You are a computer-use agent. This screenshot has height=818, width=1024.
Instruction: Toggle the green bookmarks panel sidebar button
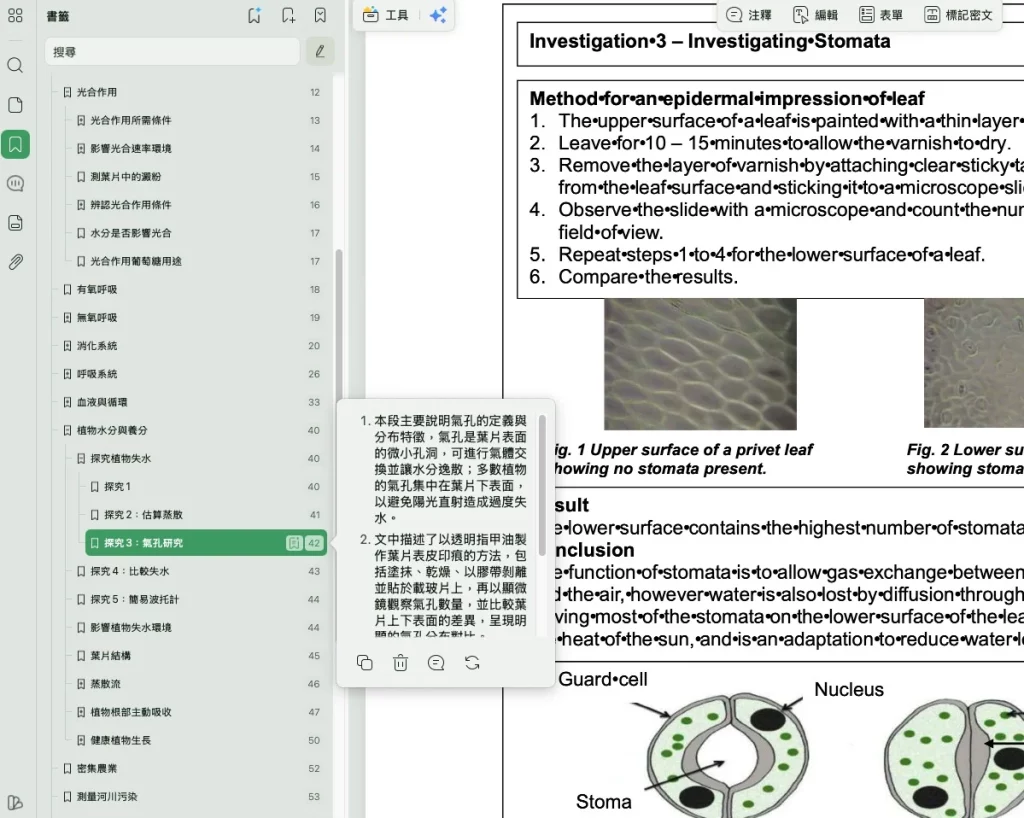click(x=15, y=144)
